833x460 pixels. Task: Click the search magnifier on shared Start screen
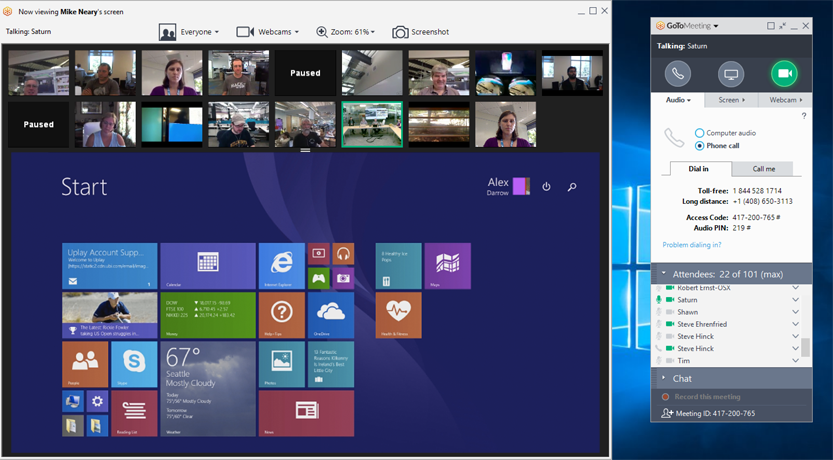tap(572, 186)
